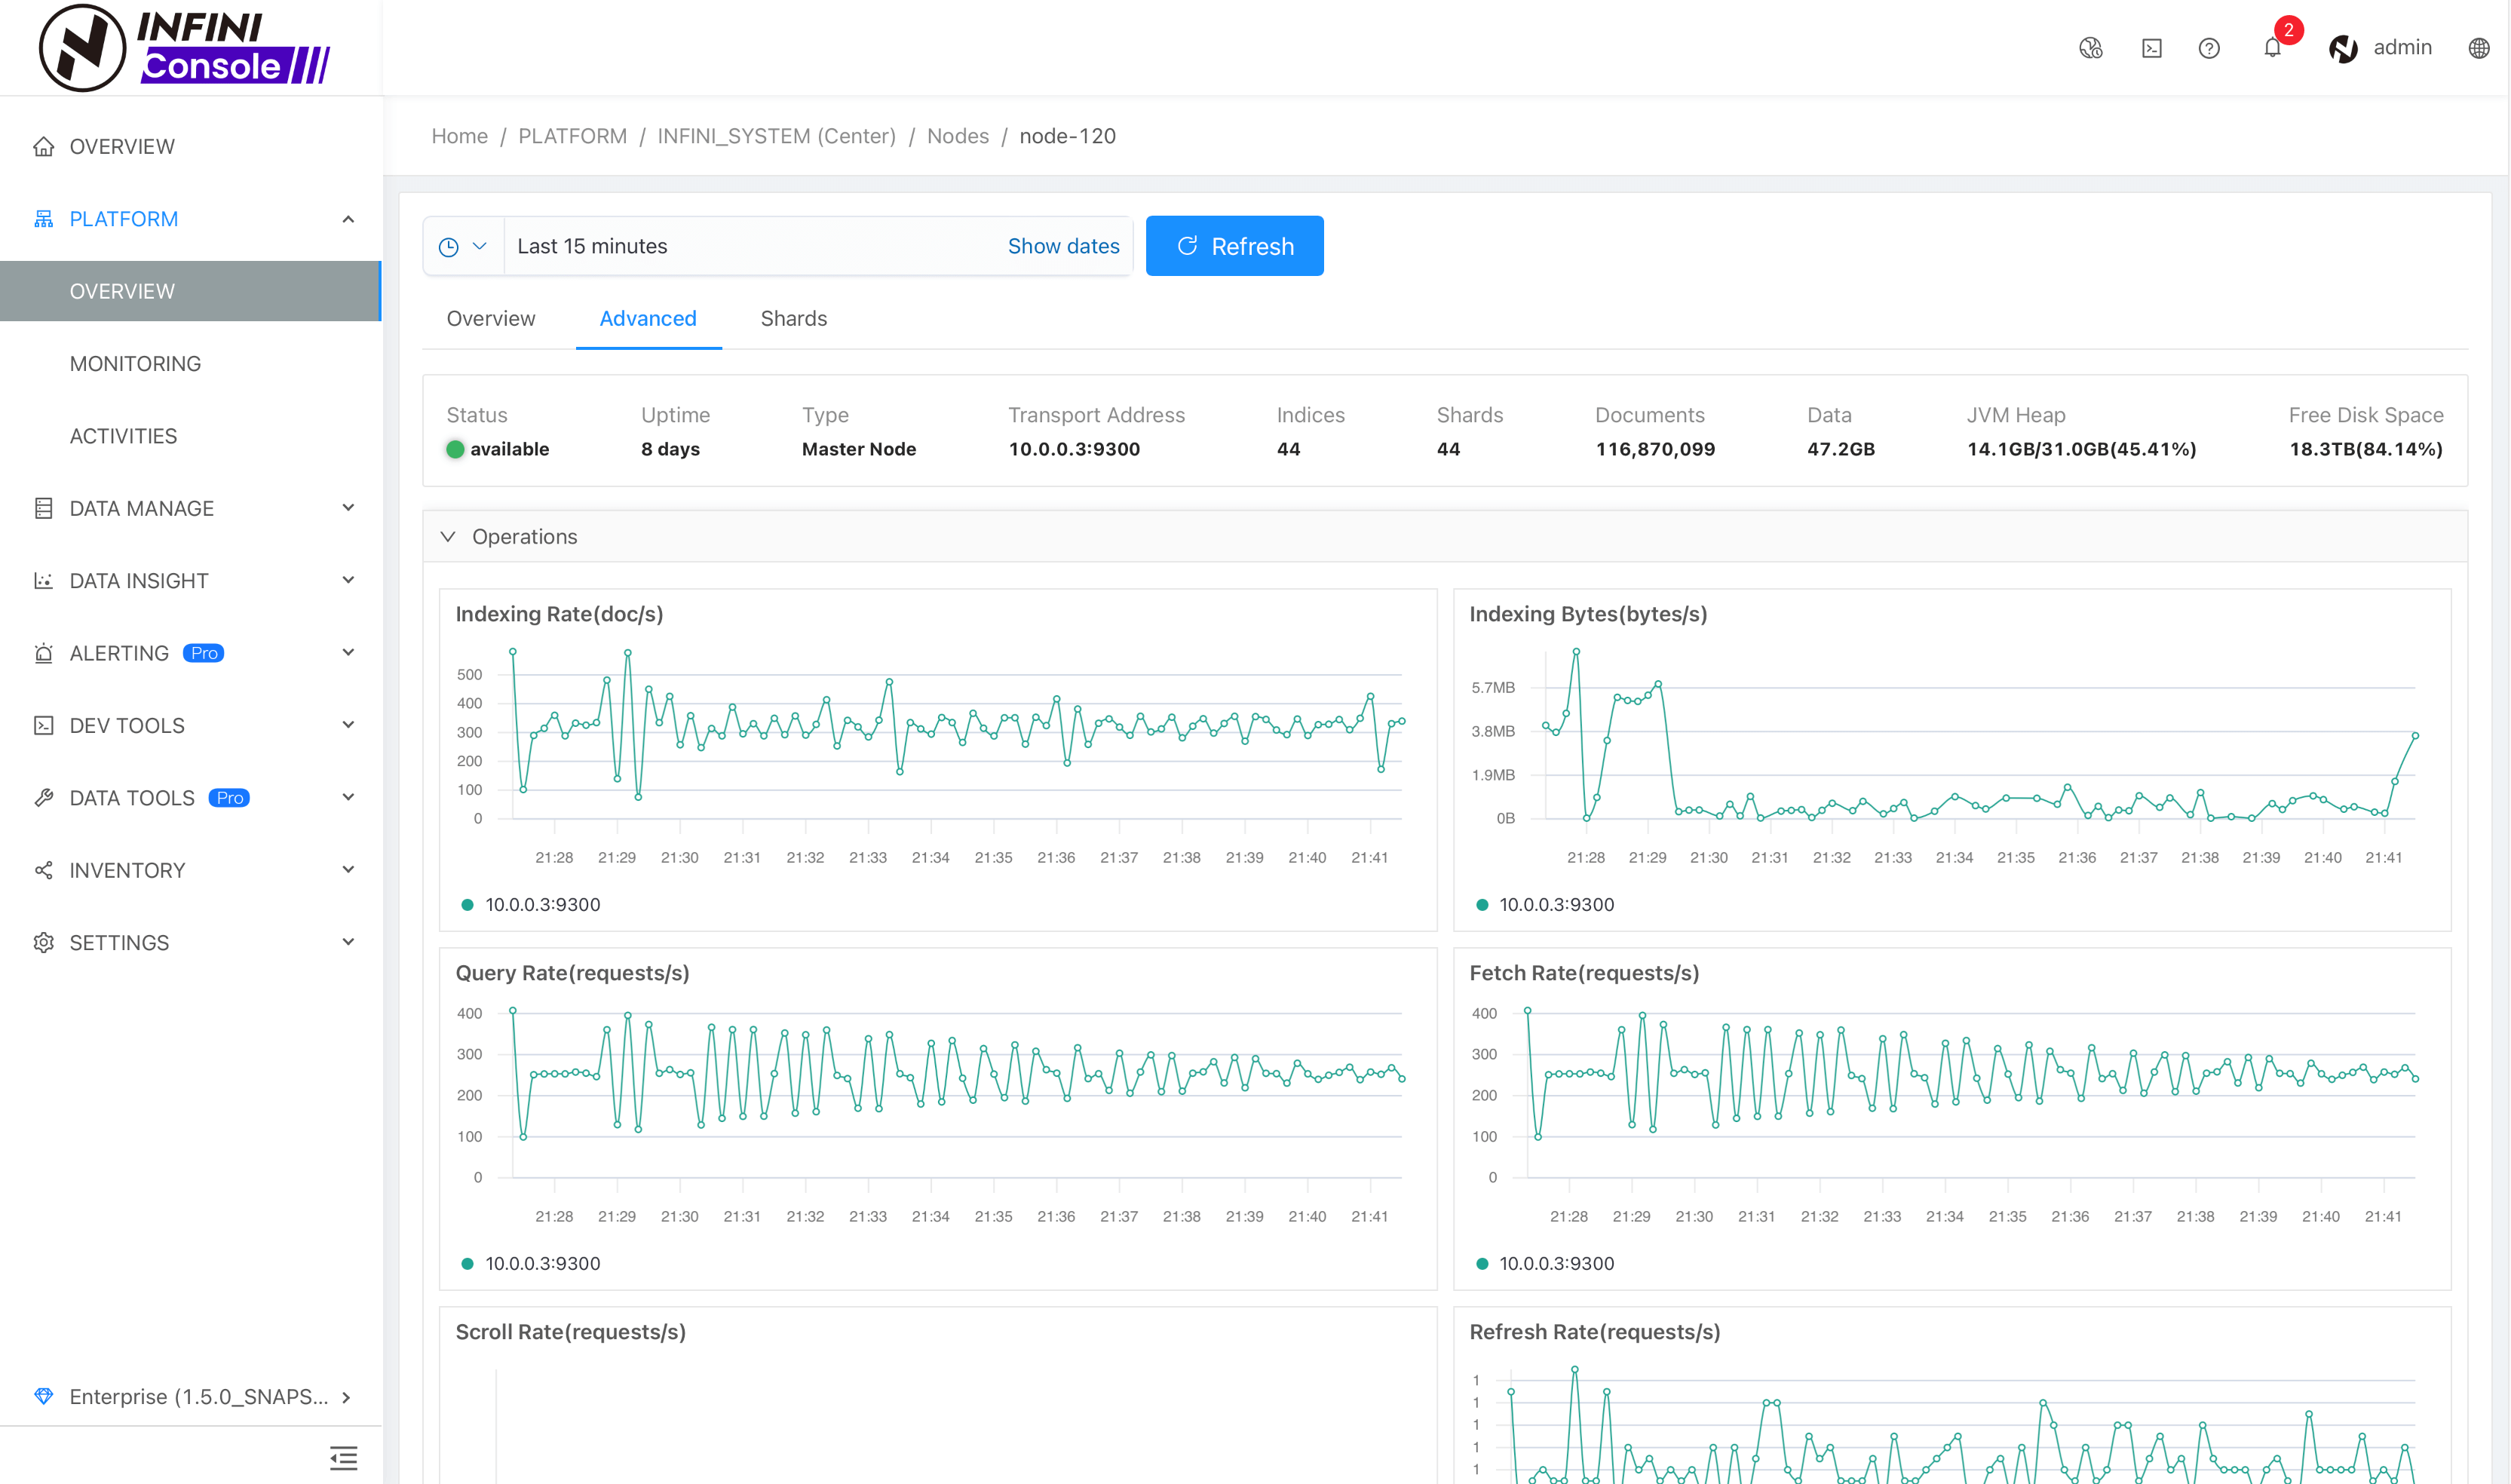The image size is (2511, 1484).
Task: Click the cluster health status icon
Action: [x=2092, y=48]
